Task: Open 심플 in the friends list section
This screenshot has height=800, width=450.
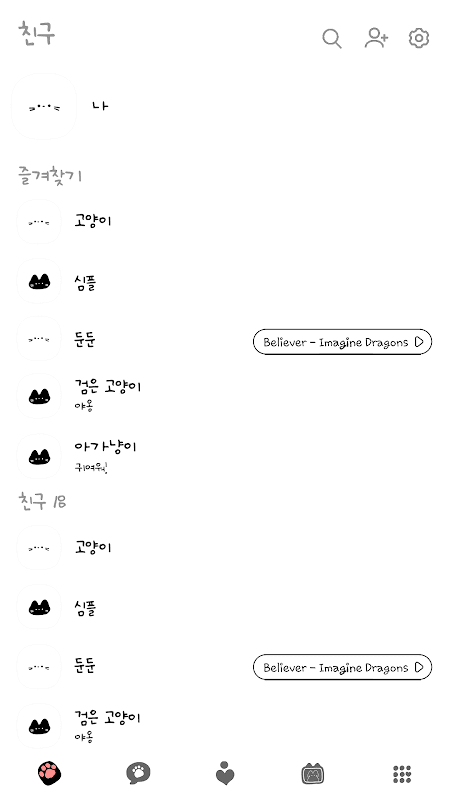Action: click(x=225, y=607)
